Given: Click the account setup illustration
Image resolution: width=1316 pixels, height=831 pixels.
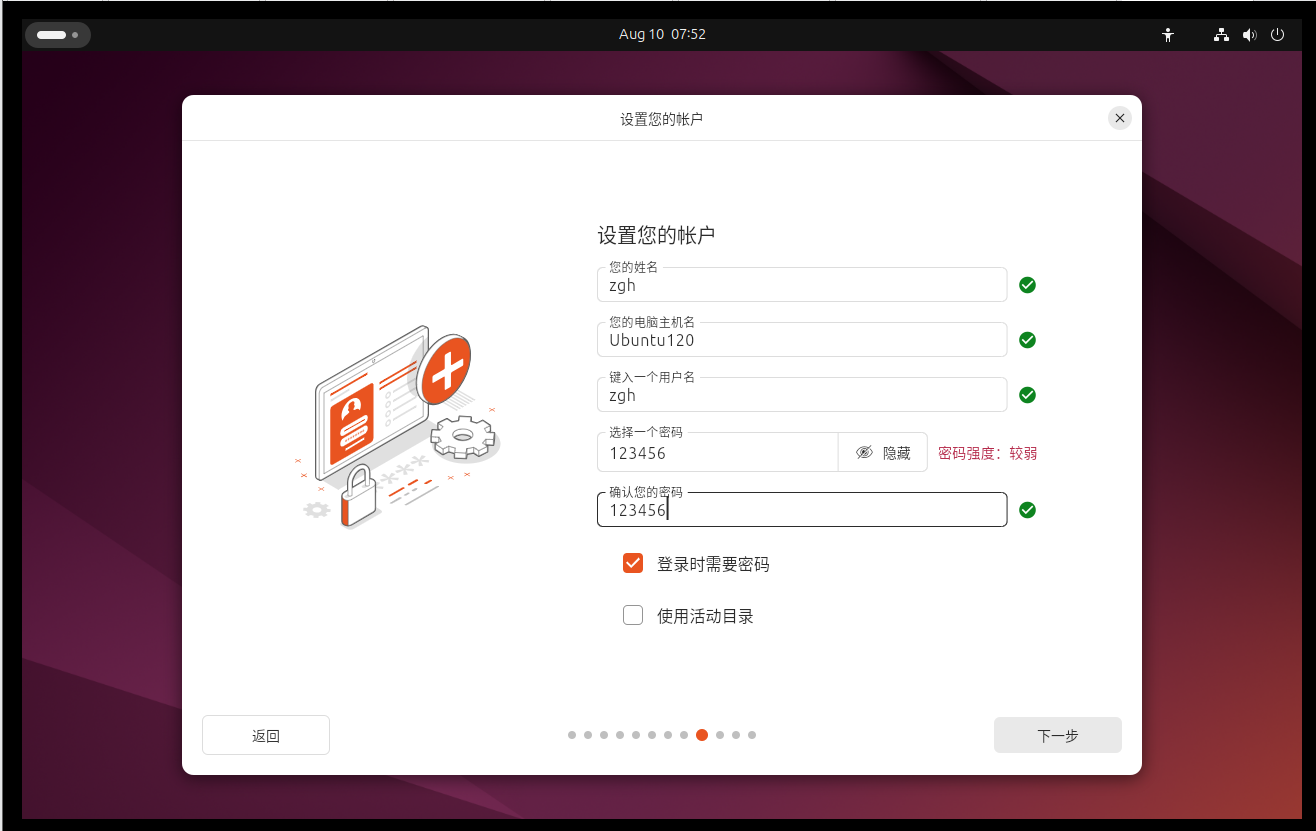Looking at the screenshot, I should [x=398, y=428].
